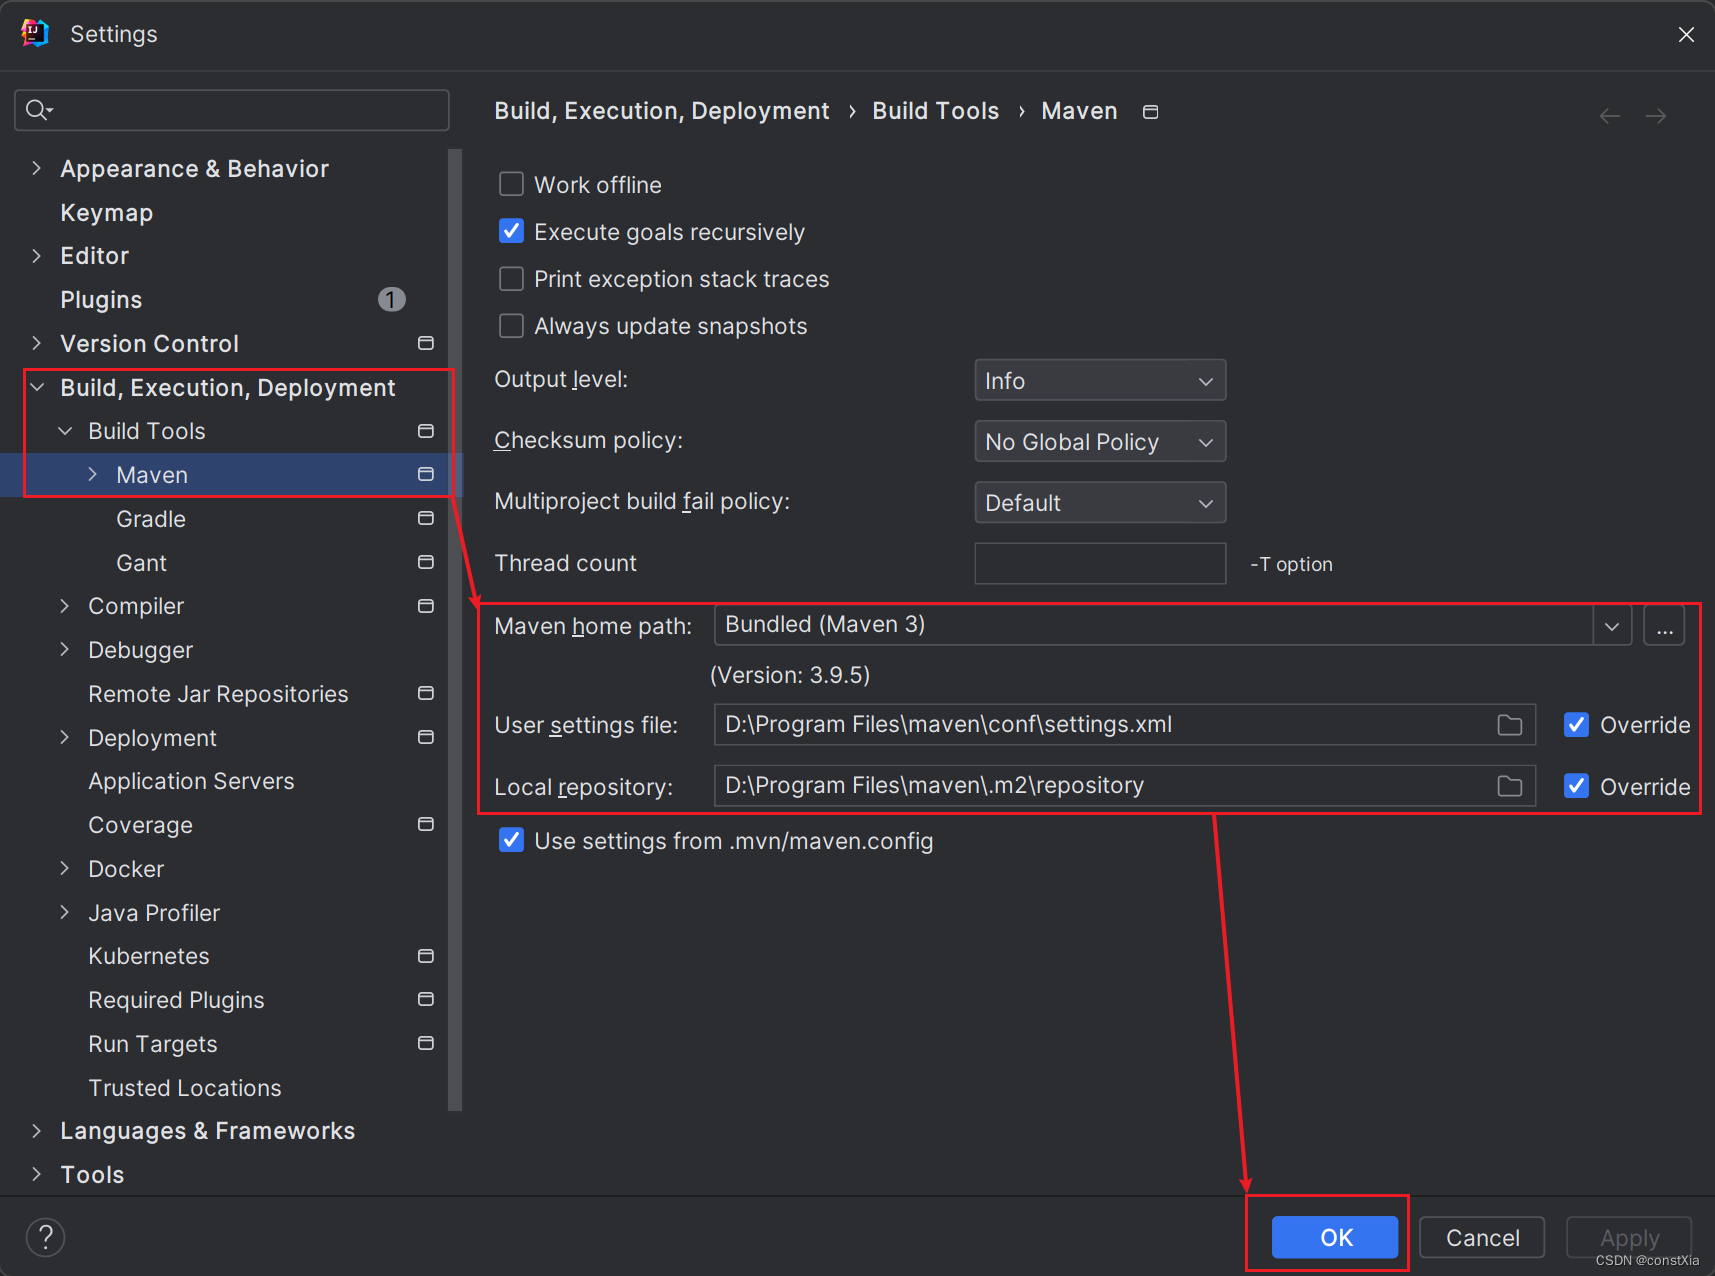Open the Checksum policy dropdown
Screen dimensions: 1715x1276
1100,441
